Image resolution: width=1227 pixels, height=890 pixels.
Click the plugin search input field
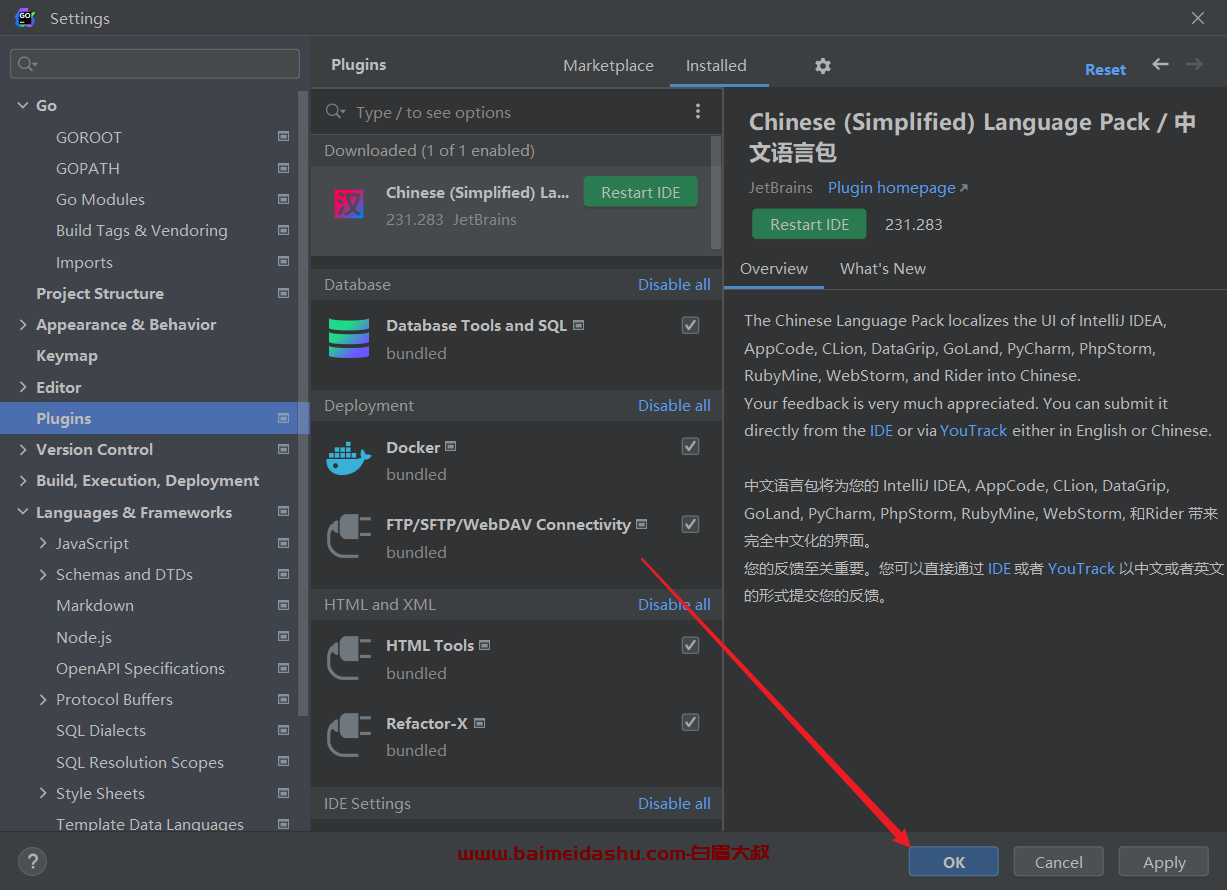pyautogui.click(x=516, y=112)
